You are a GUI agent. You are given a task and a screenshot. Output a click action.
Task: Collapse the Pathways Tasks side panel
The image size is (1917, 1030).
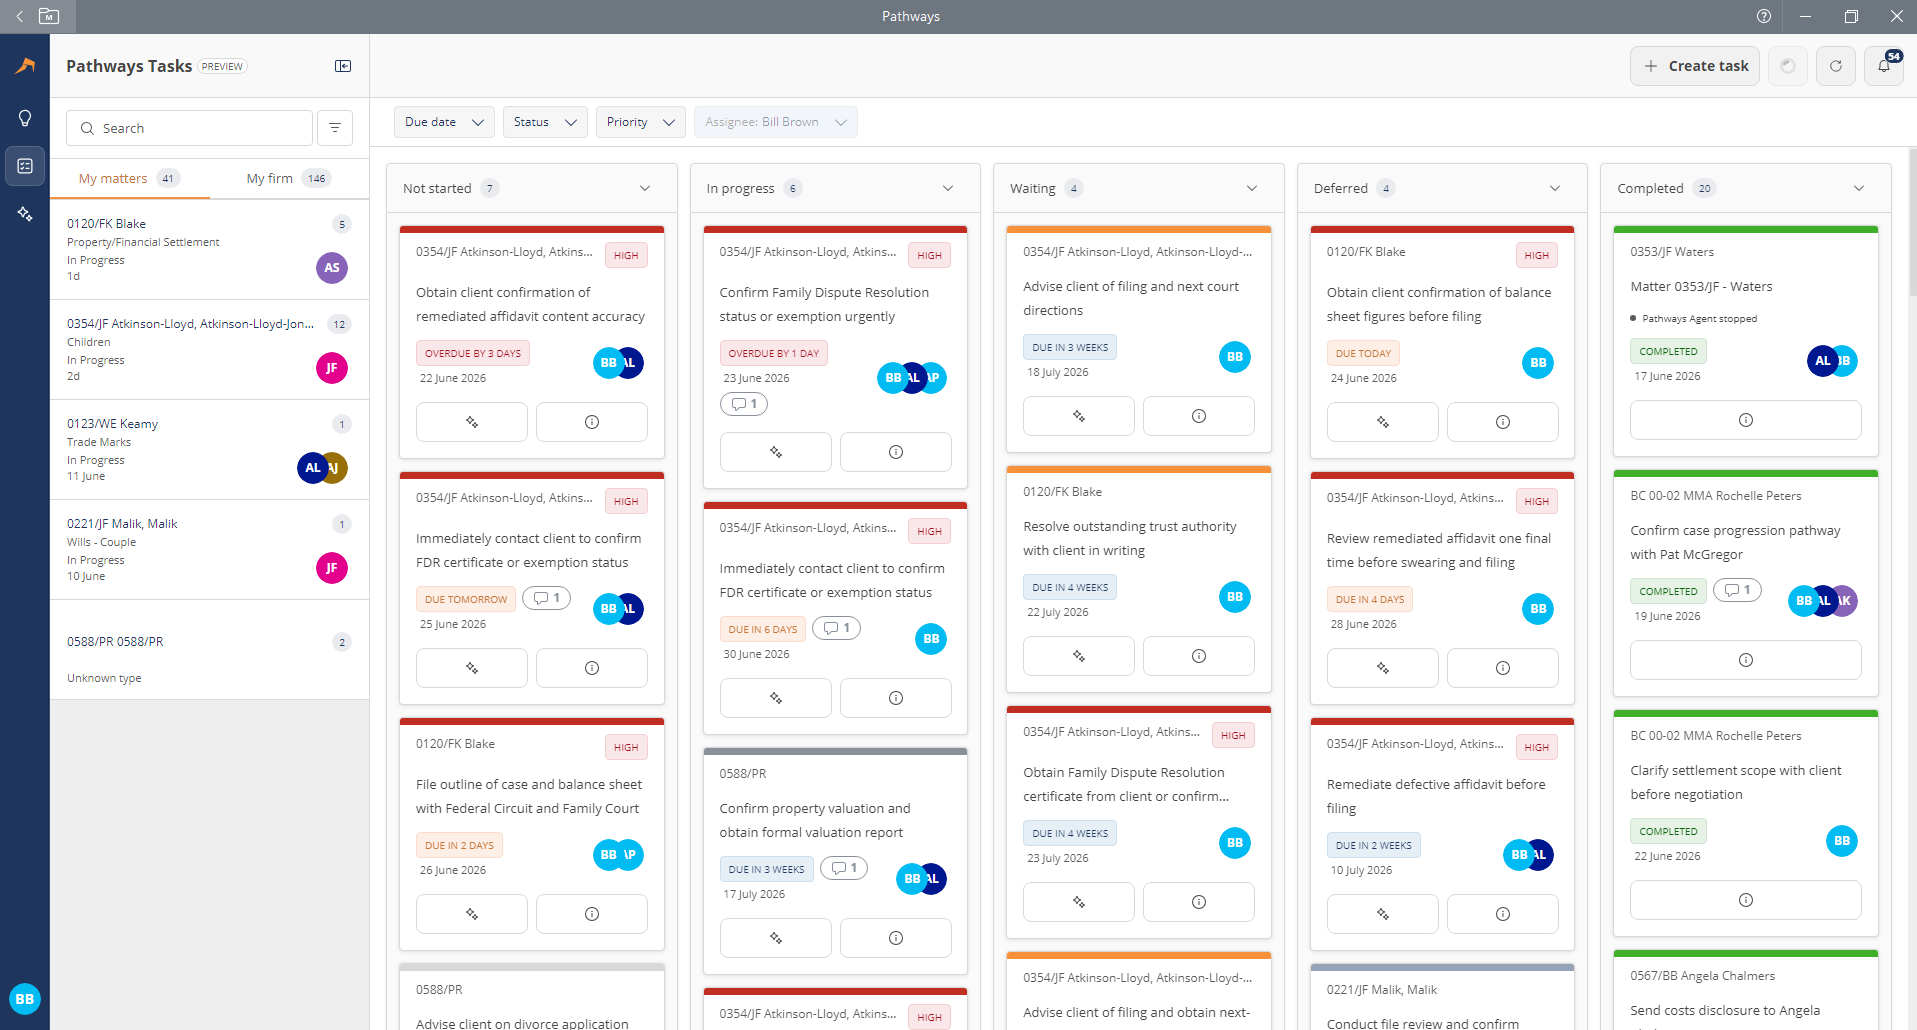click(x=343, y=66)
